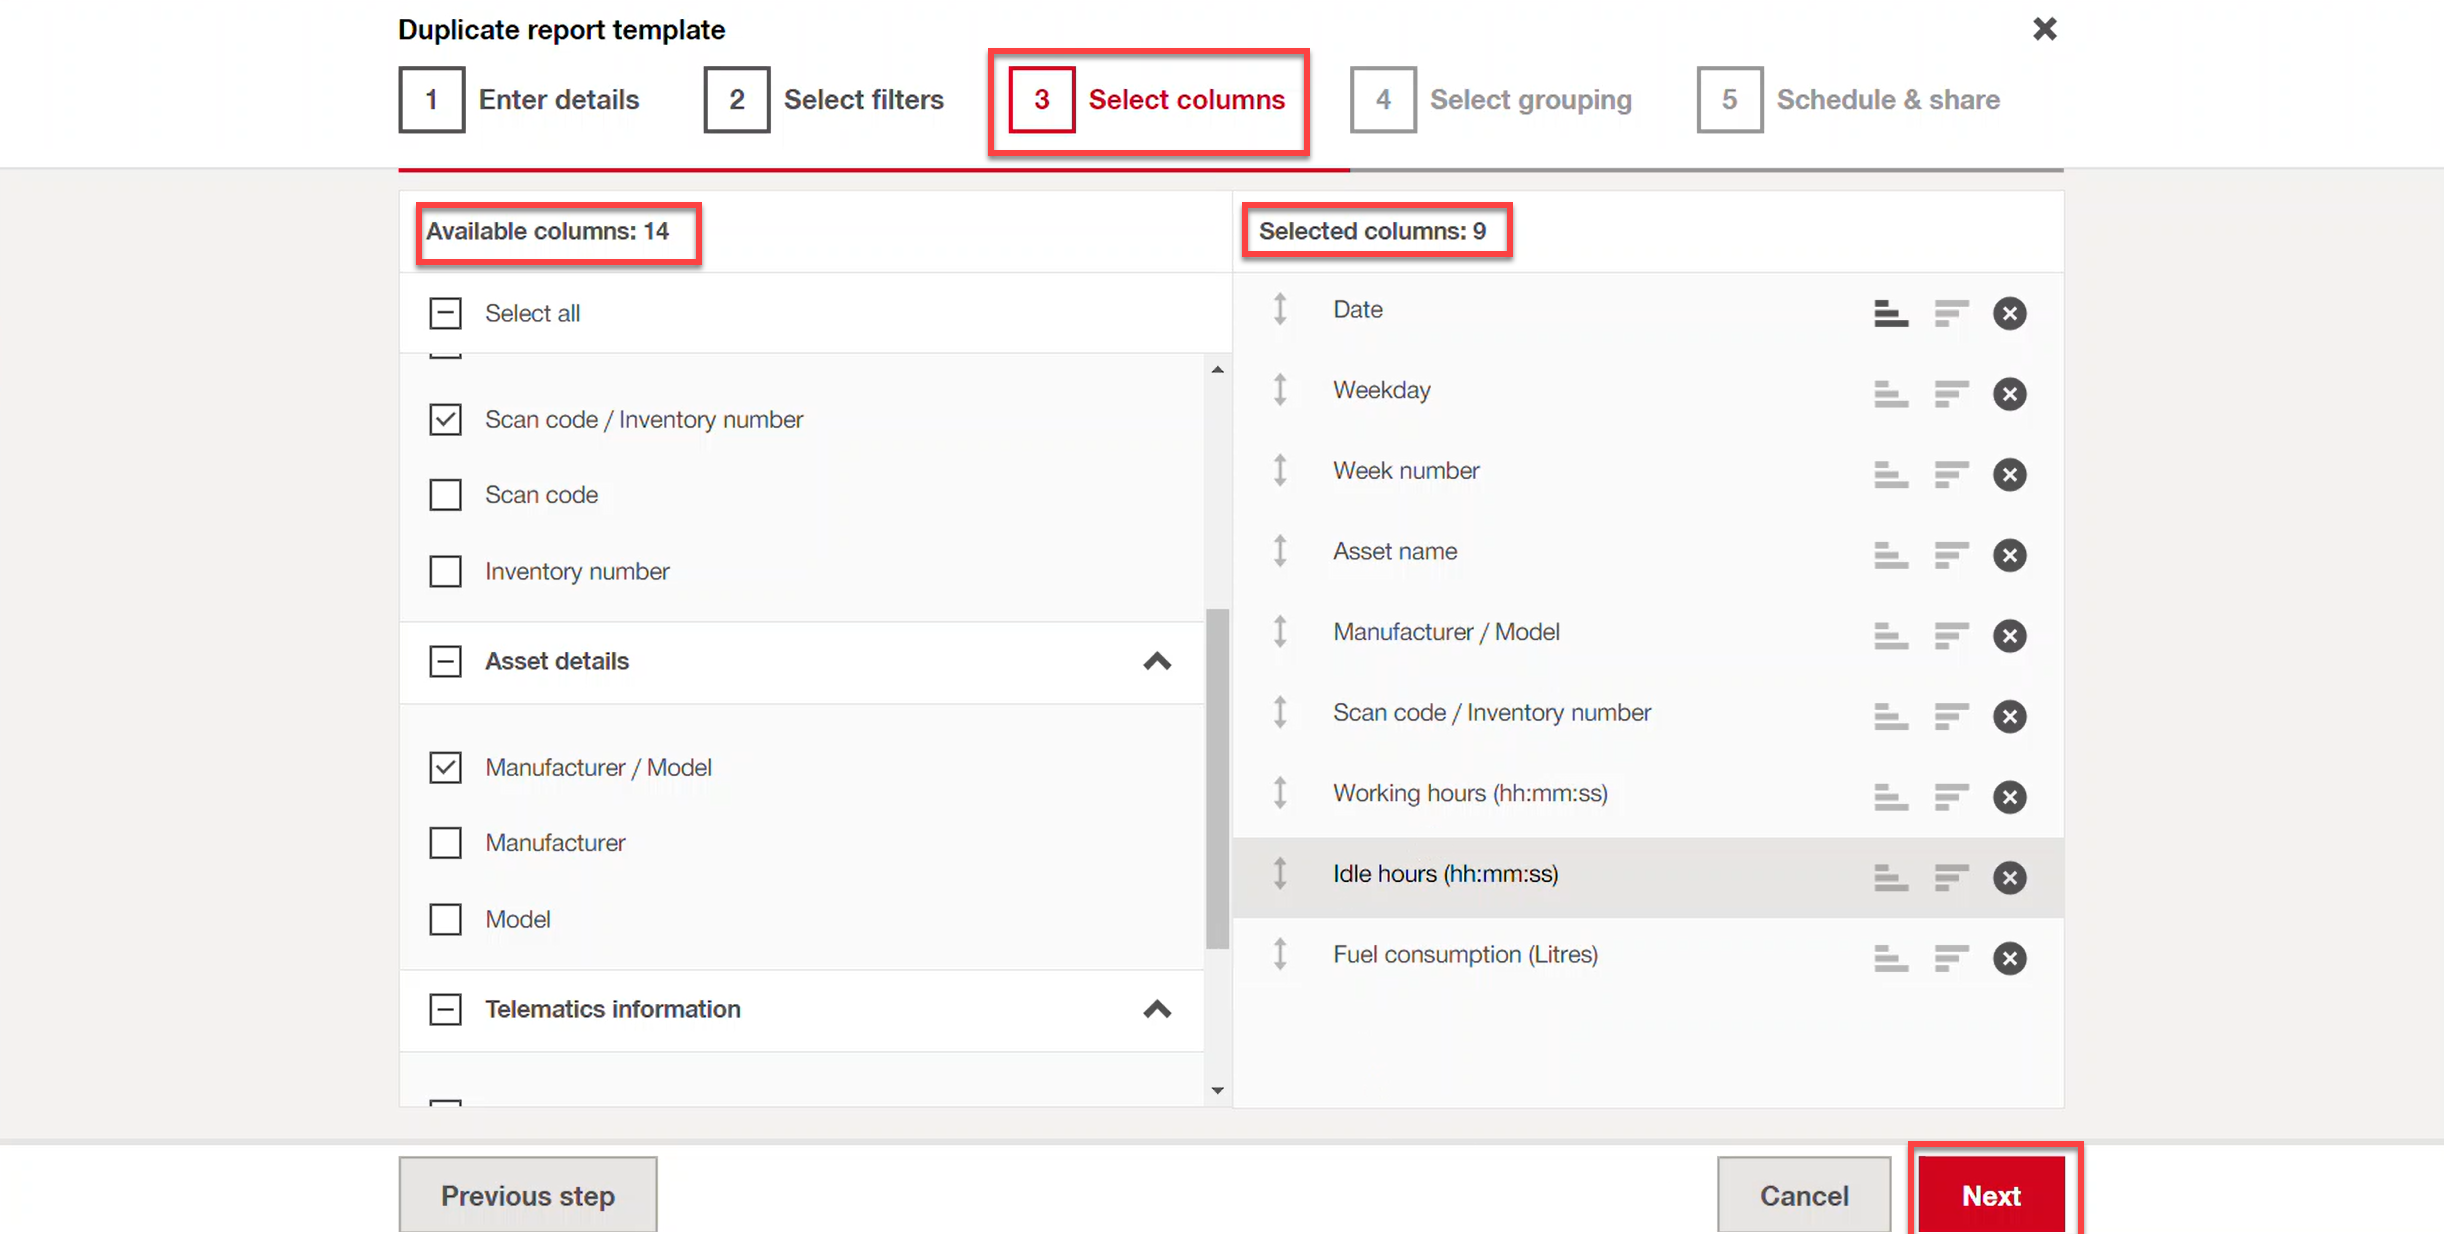
Task: Grab the reorder handle for Weekday
Action: click(1280, 390)
